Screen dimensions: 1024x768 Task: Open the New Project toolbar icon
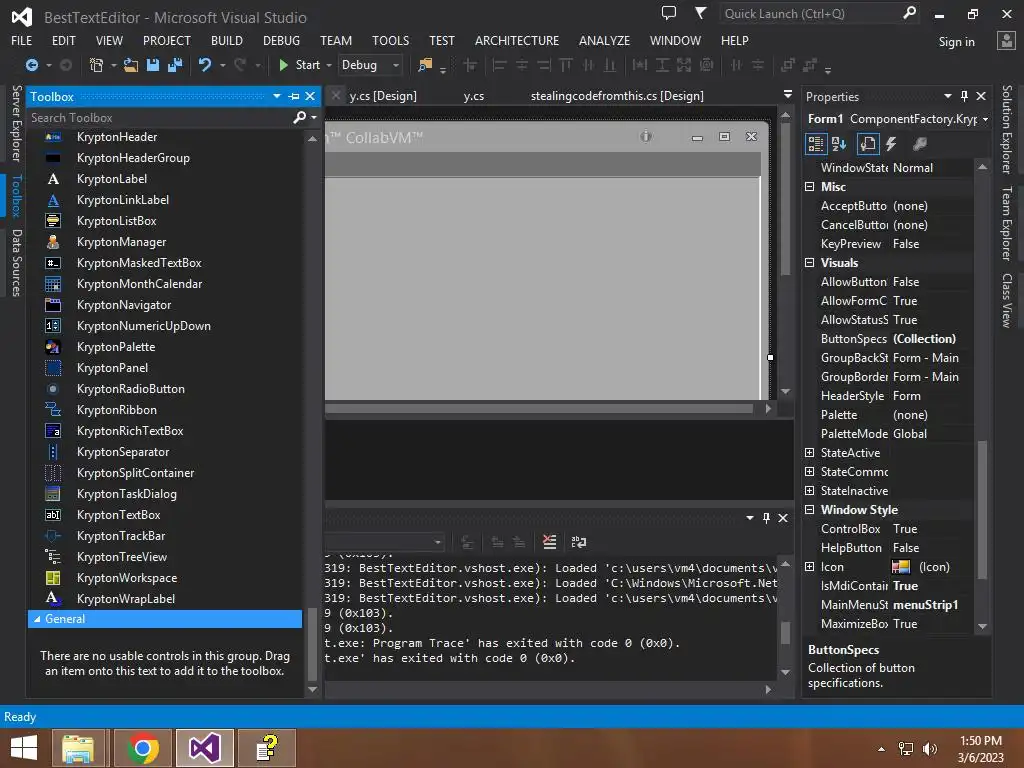[x=97, y=65]
